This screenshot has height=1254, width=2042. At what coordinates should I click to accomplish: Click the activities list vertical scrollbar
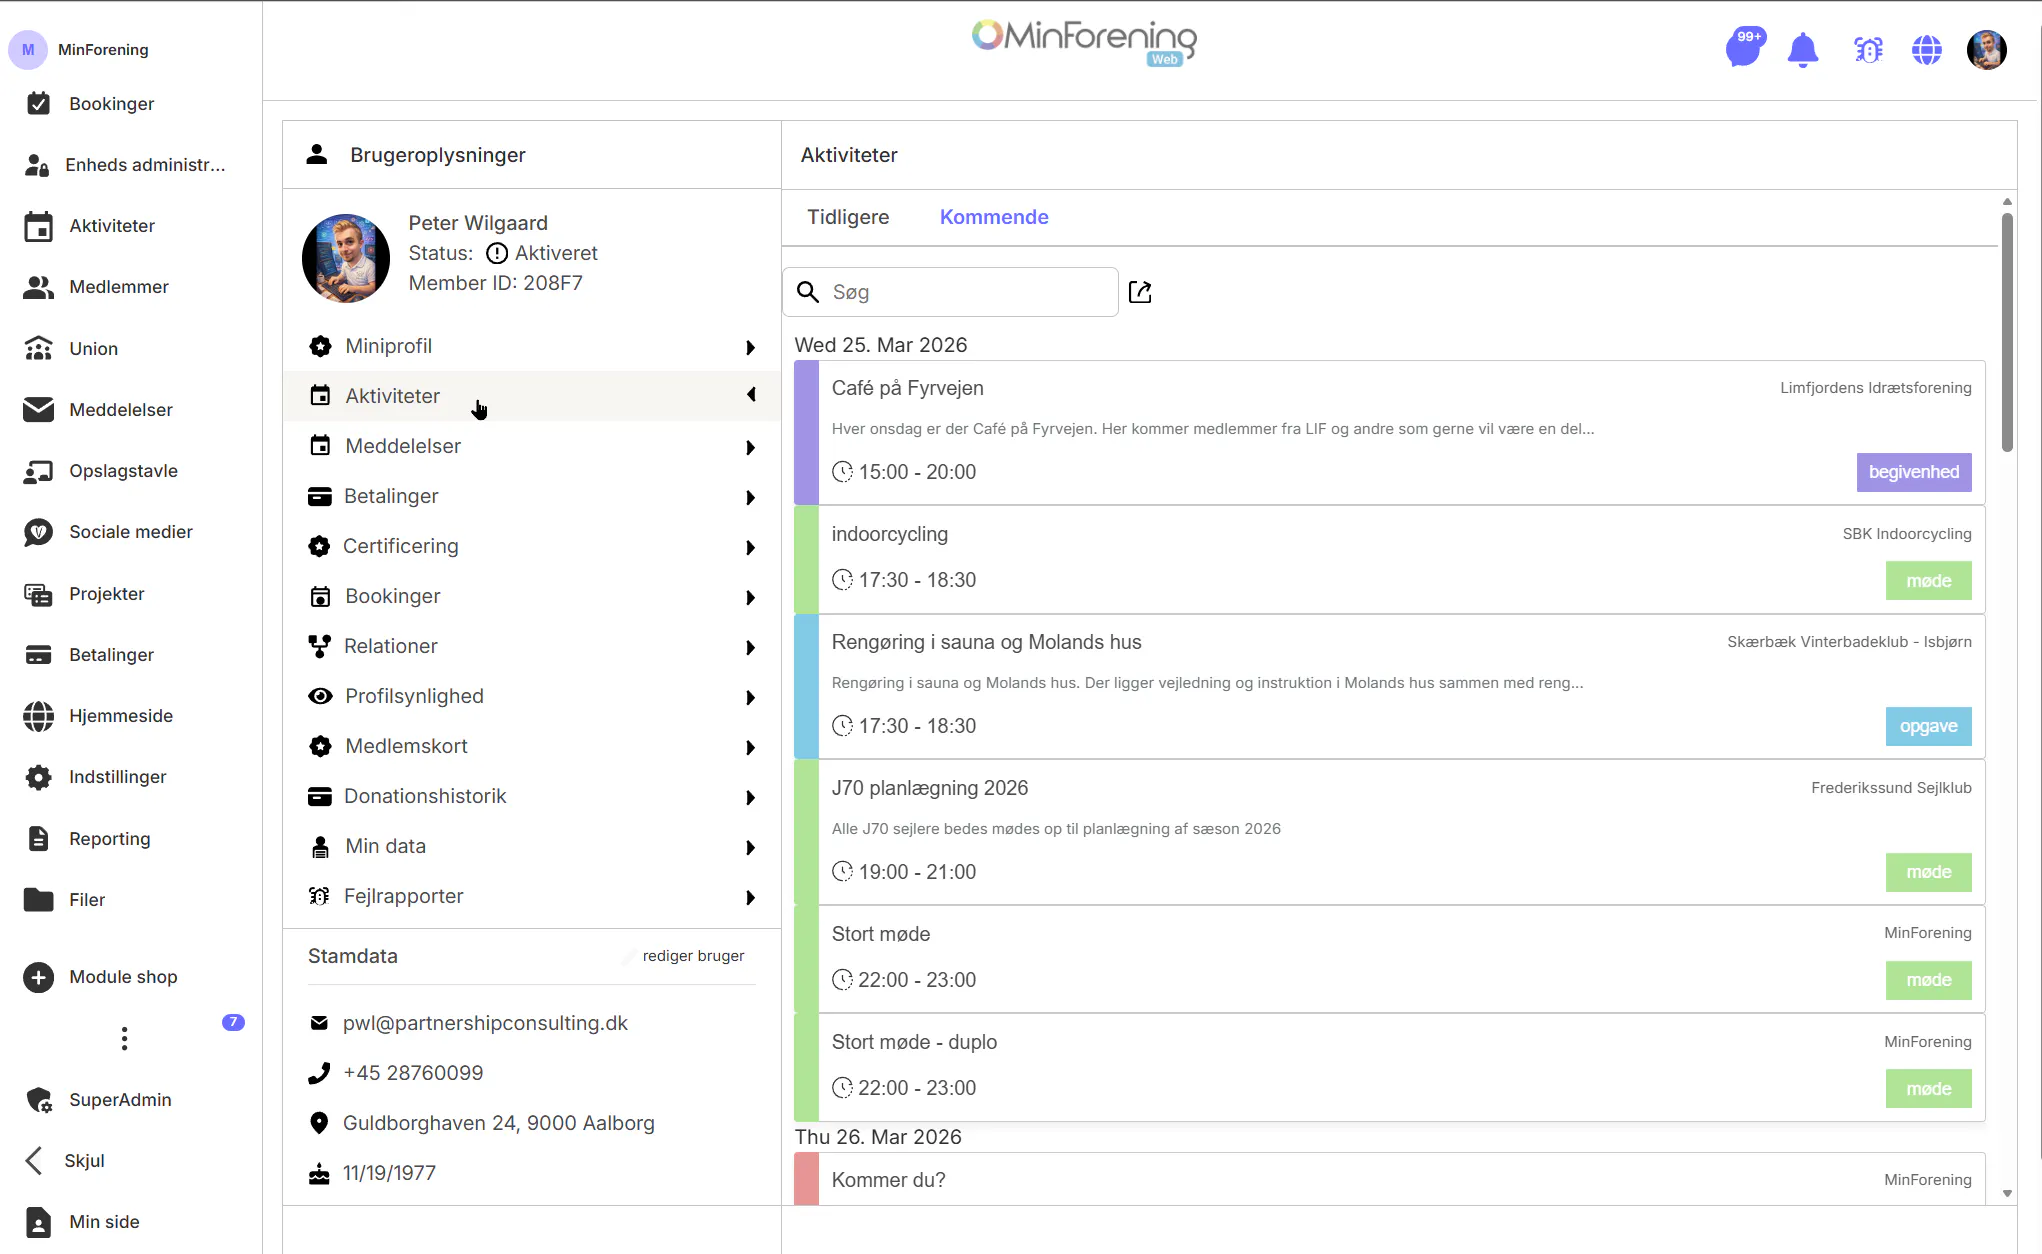(x=2007, y=330)
